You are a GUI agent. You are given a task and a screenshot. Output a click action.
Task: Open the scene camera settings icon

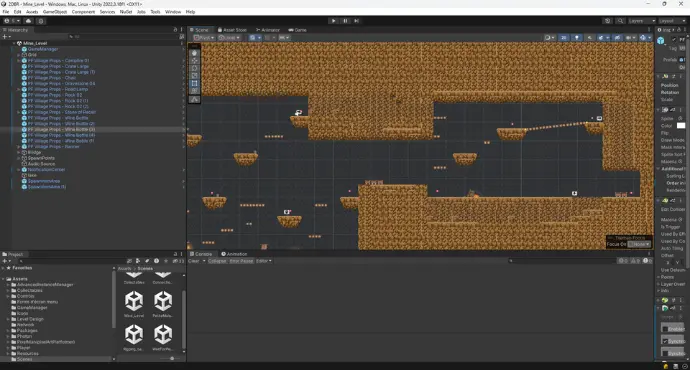pos(630,38)
